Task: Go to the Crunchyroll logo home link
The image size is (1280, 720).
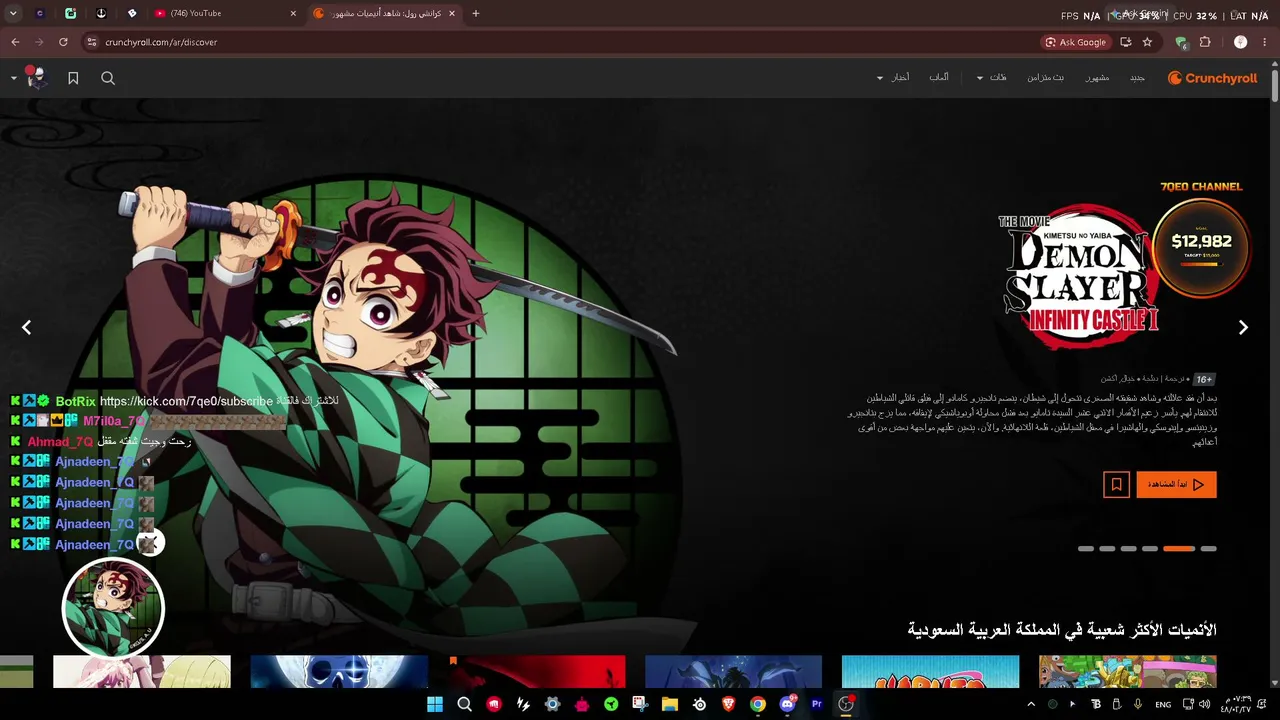Action: (1212, 78)
